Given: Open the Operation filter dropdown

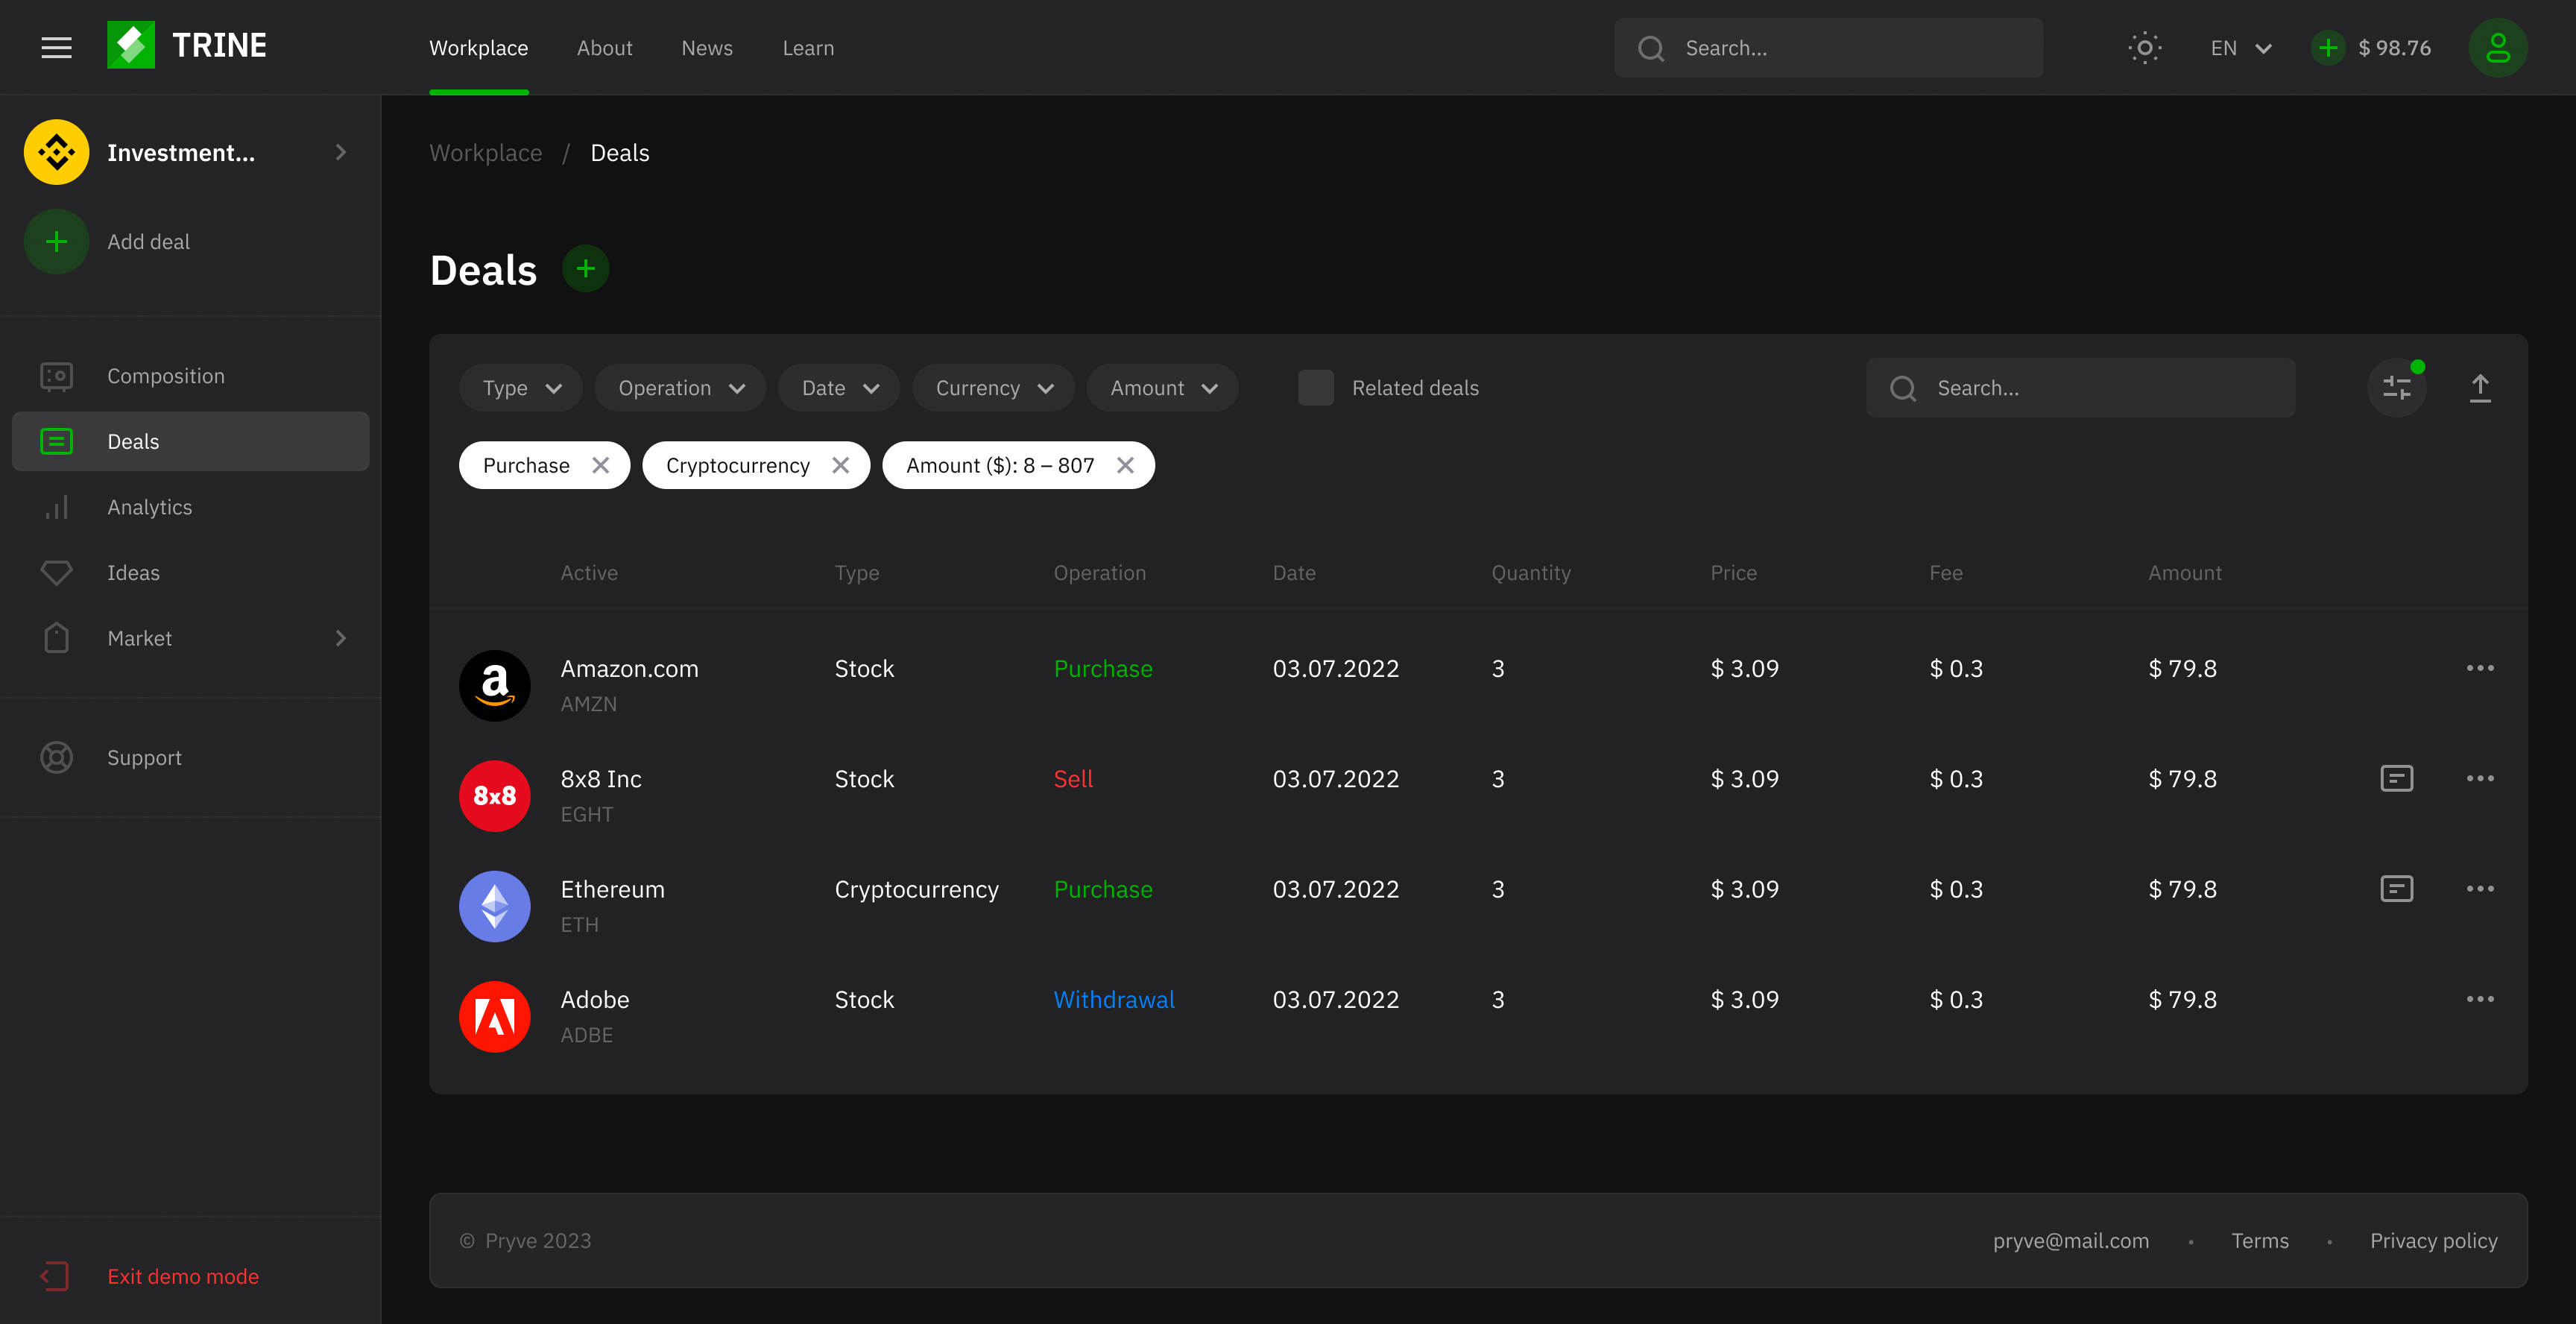Looking at the screenshot, I should [x=680, y=388].
